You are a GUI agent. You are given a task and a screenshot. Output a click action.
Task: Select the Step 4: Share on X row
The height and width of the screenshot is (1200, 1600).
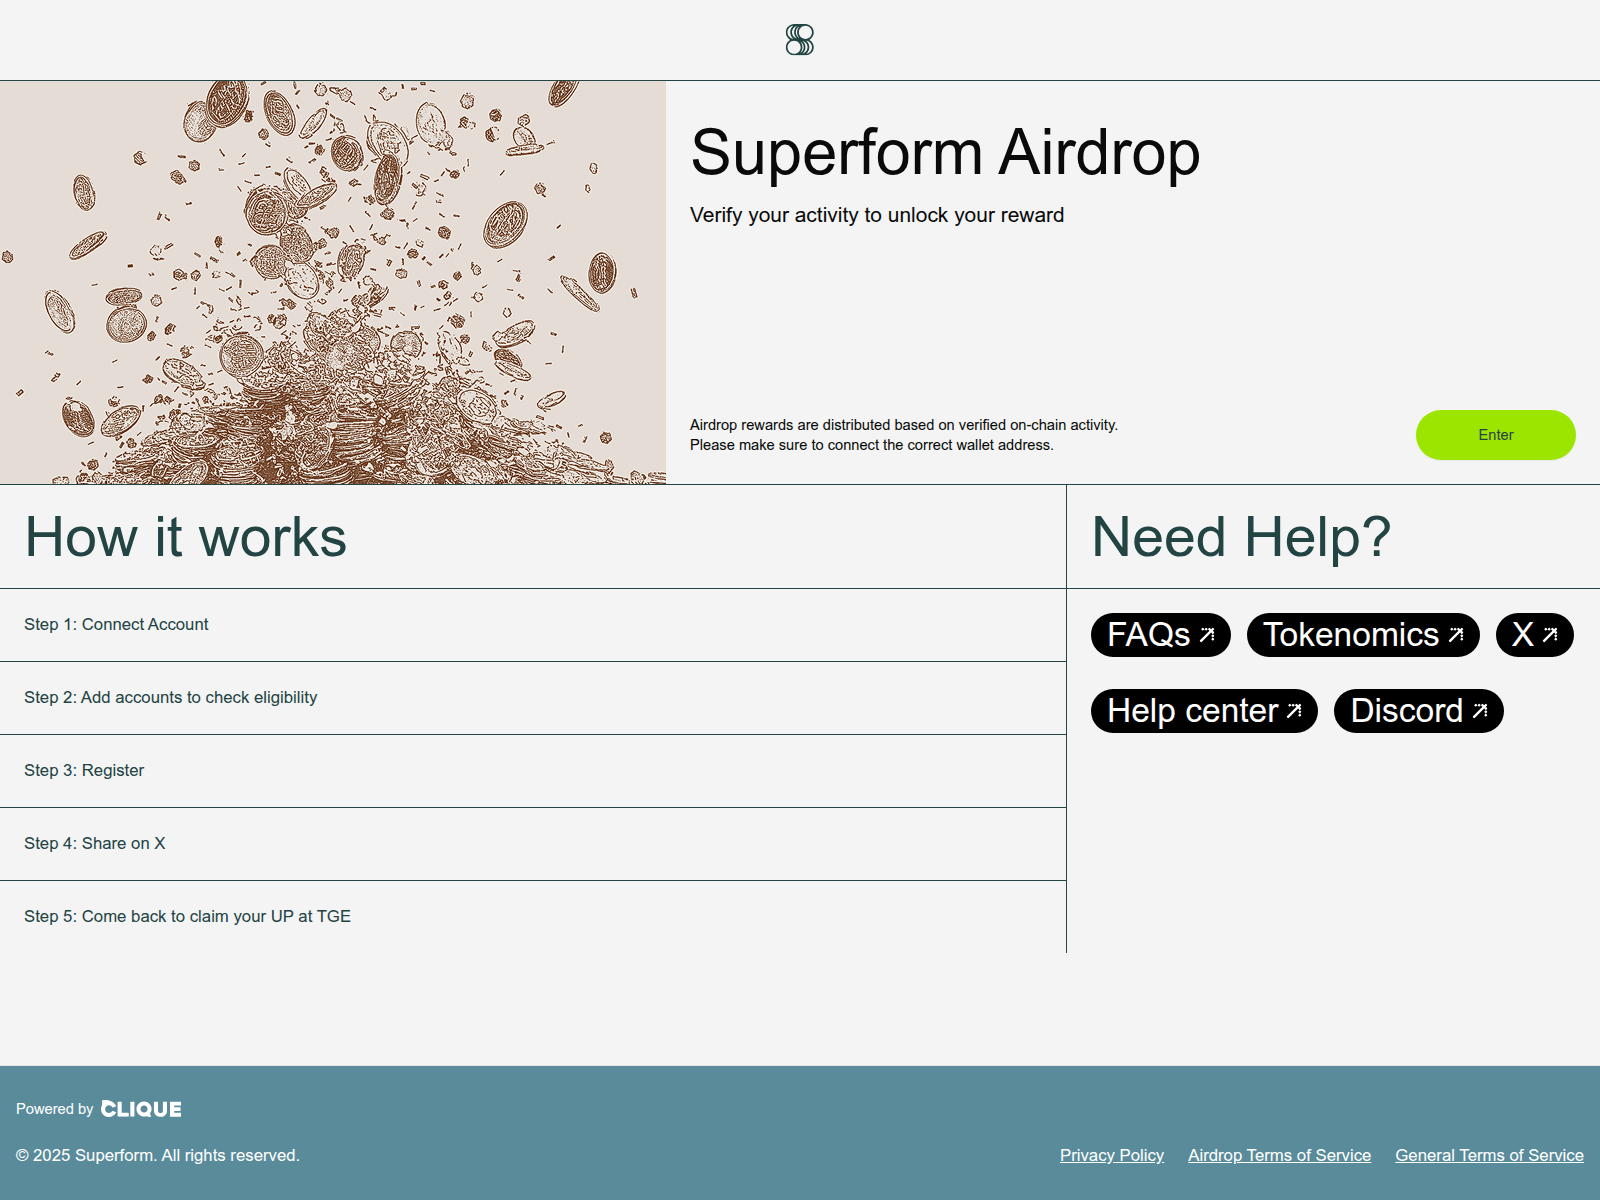(533, 843)
